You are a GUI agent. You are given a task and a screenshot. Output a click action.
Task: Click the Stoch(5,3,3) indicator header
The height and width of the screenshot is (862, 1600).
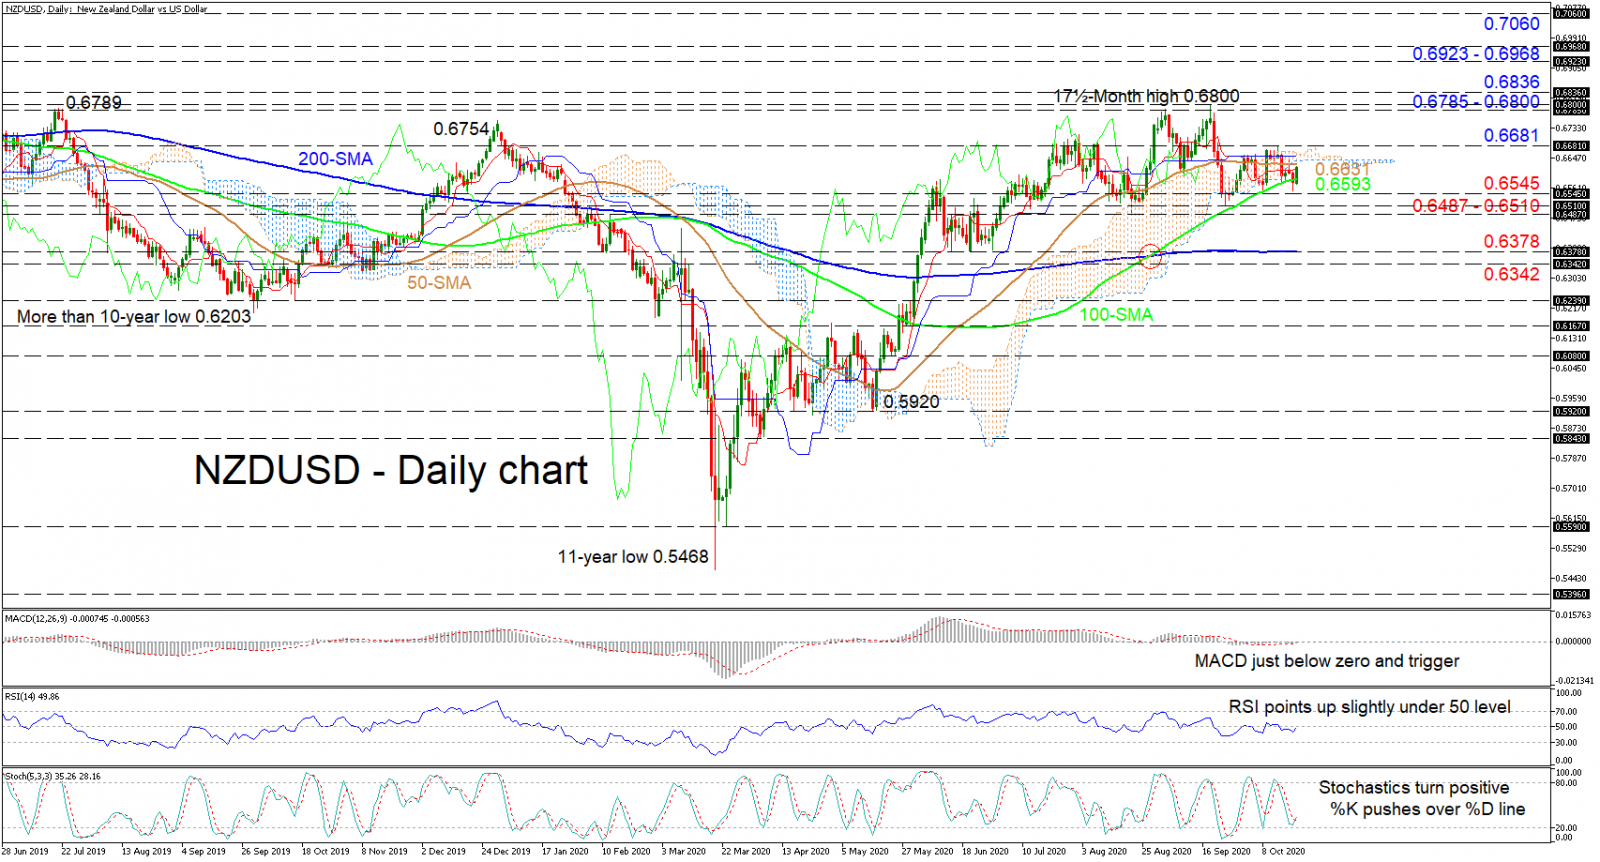pyautogui.click(x=52, y=776)
